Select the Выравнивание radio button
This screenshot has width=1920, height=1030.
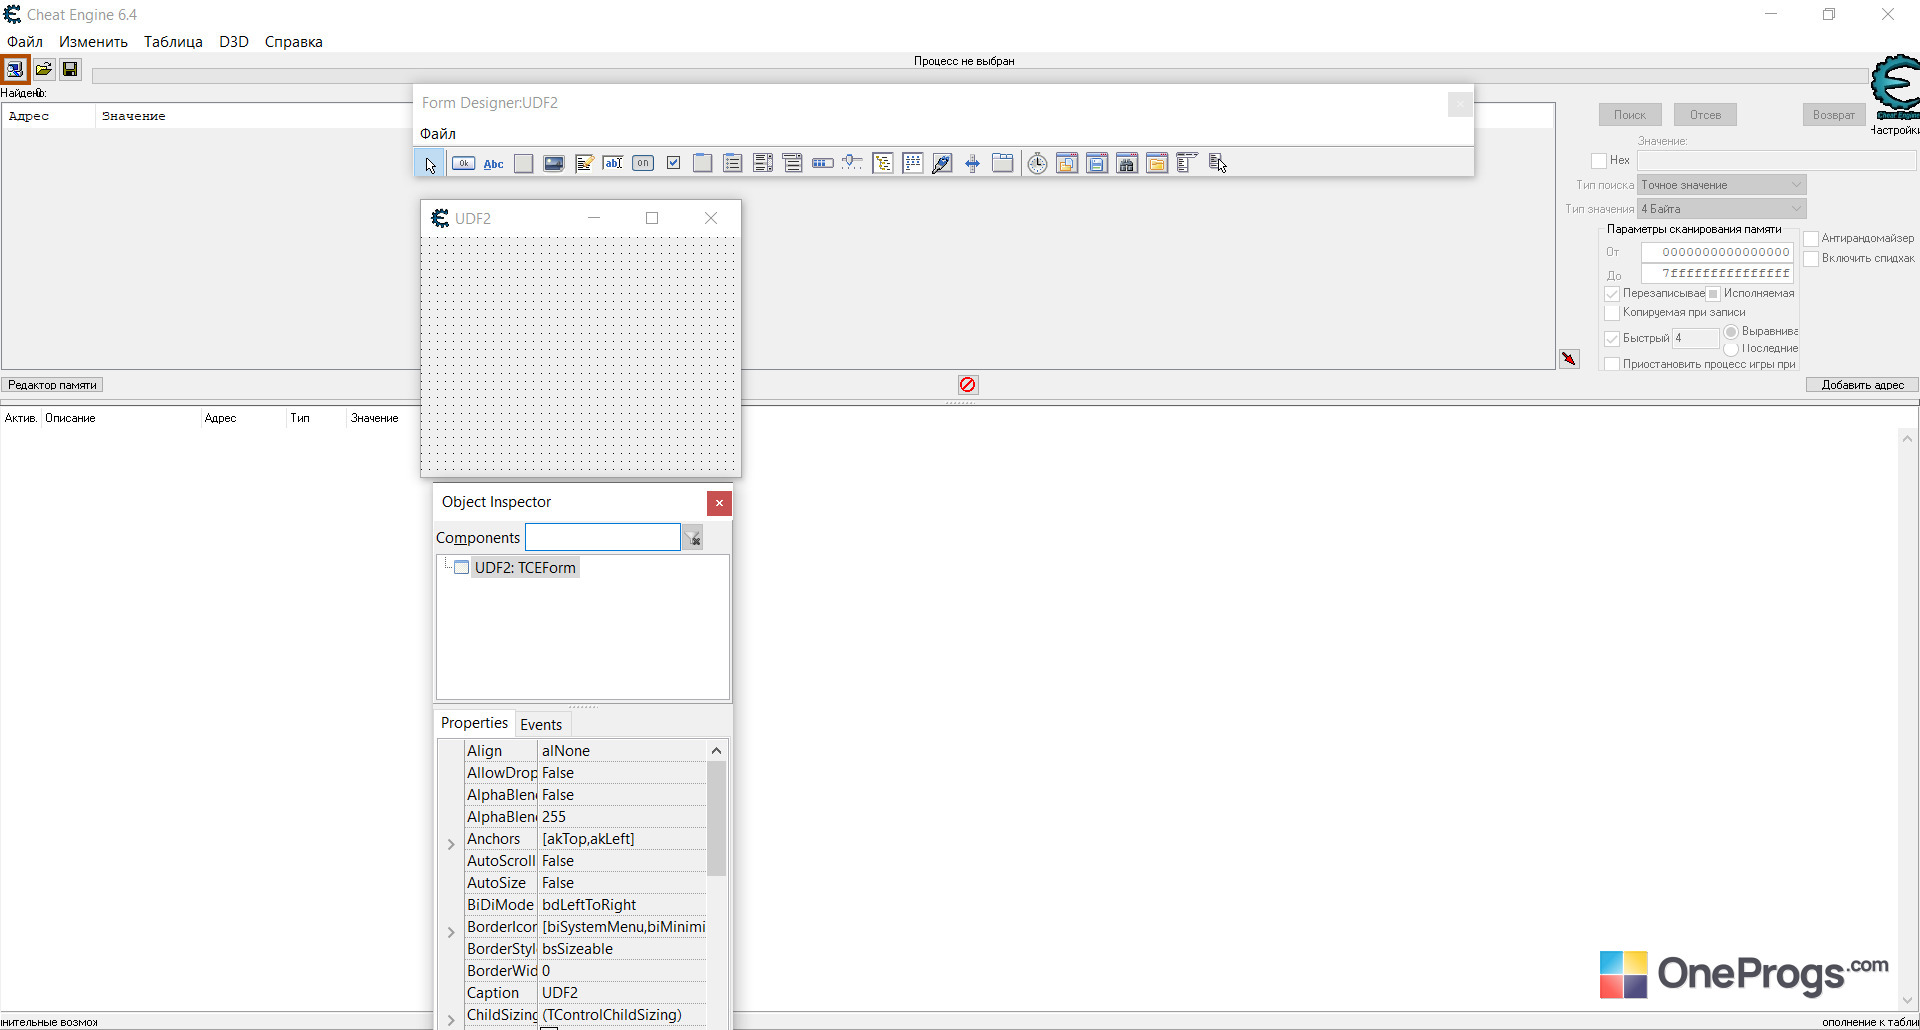pyautogui.click(x=1731, y=332)
